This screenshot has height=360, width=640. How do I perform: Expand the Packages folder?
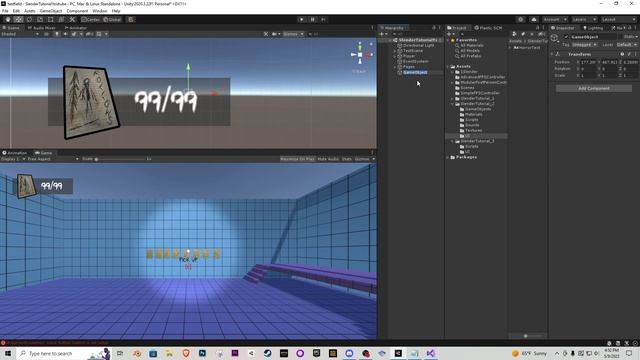click(448, 157)
